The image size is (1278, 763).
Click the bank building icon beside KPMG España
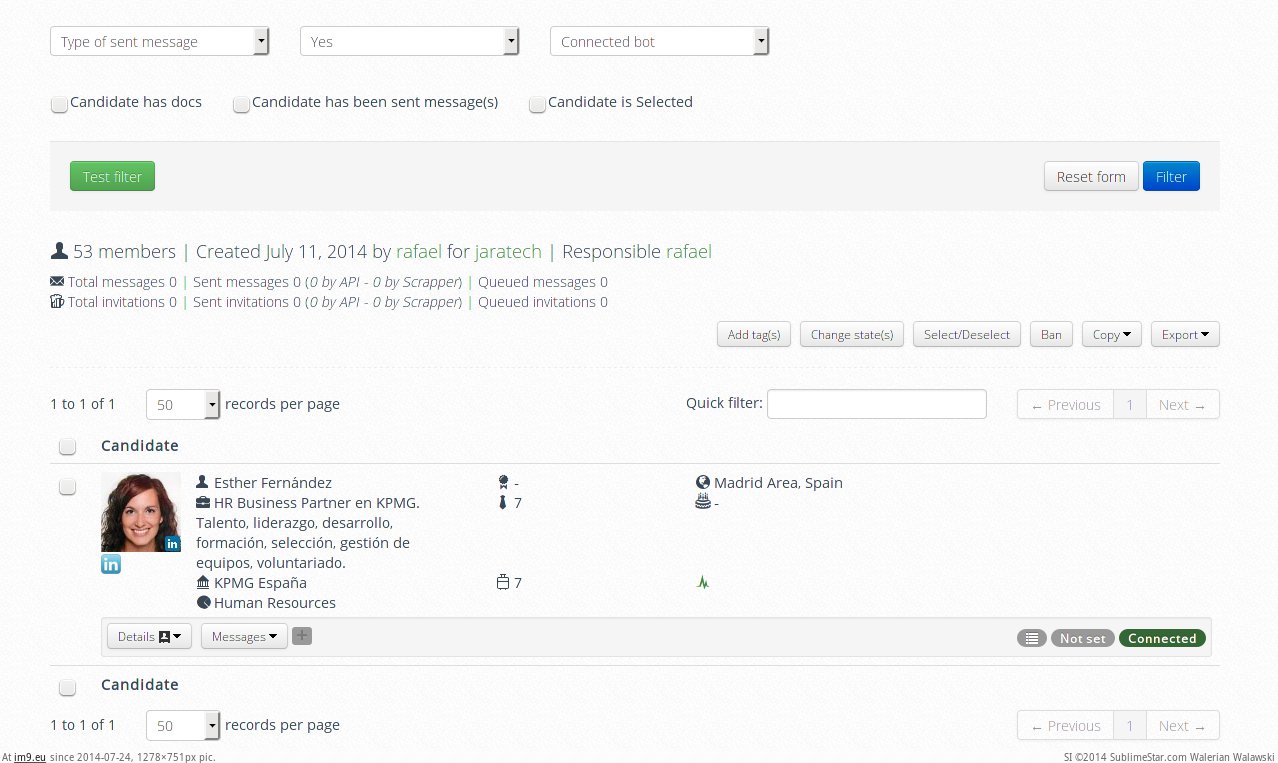203,582
